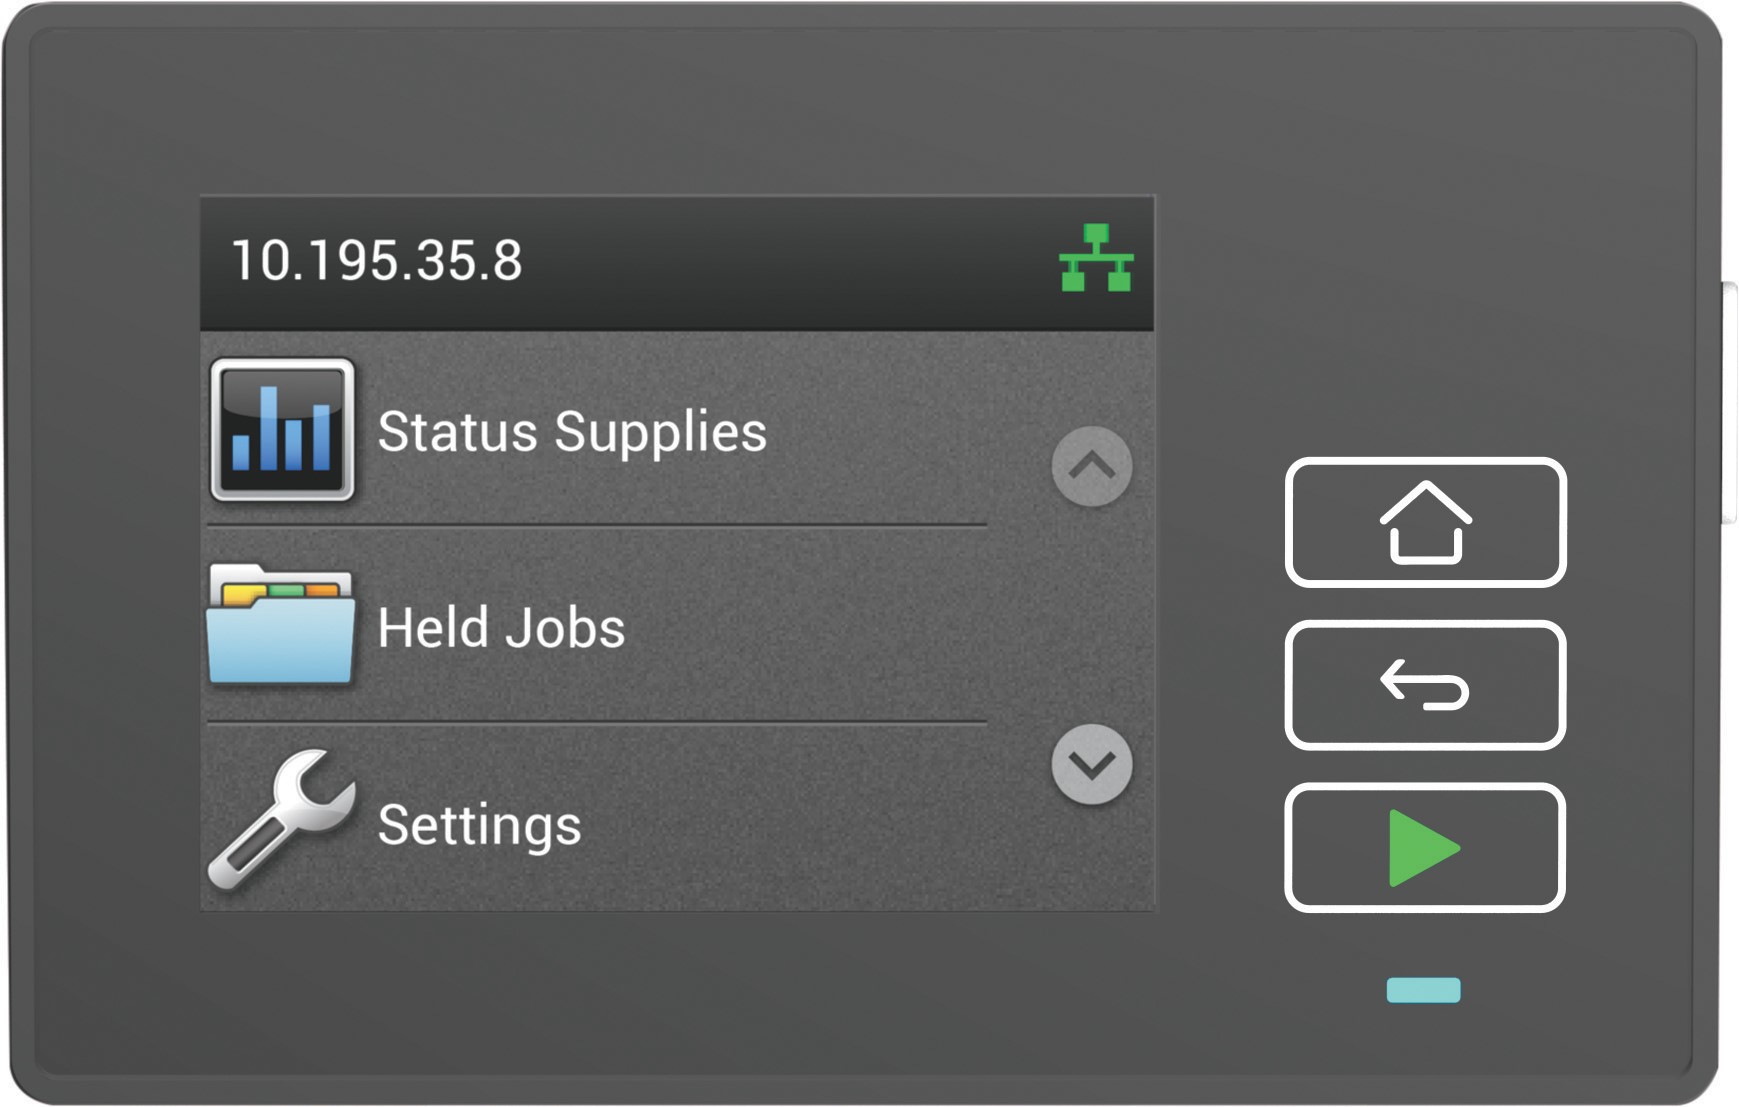Hit the green start play button
Image resolution: width=1739 pixels, height=1107 pixels.
(1425, 848)
